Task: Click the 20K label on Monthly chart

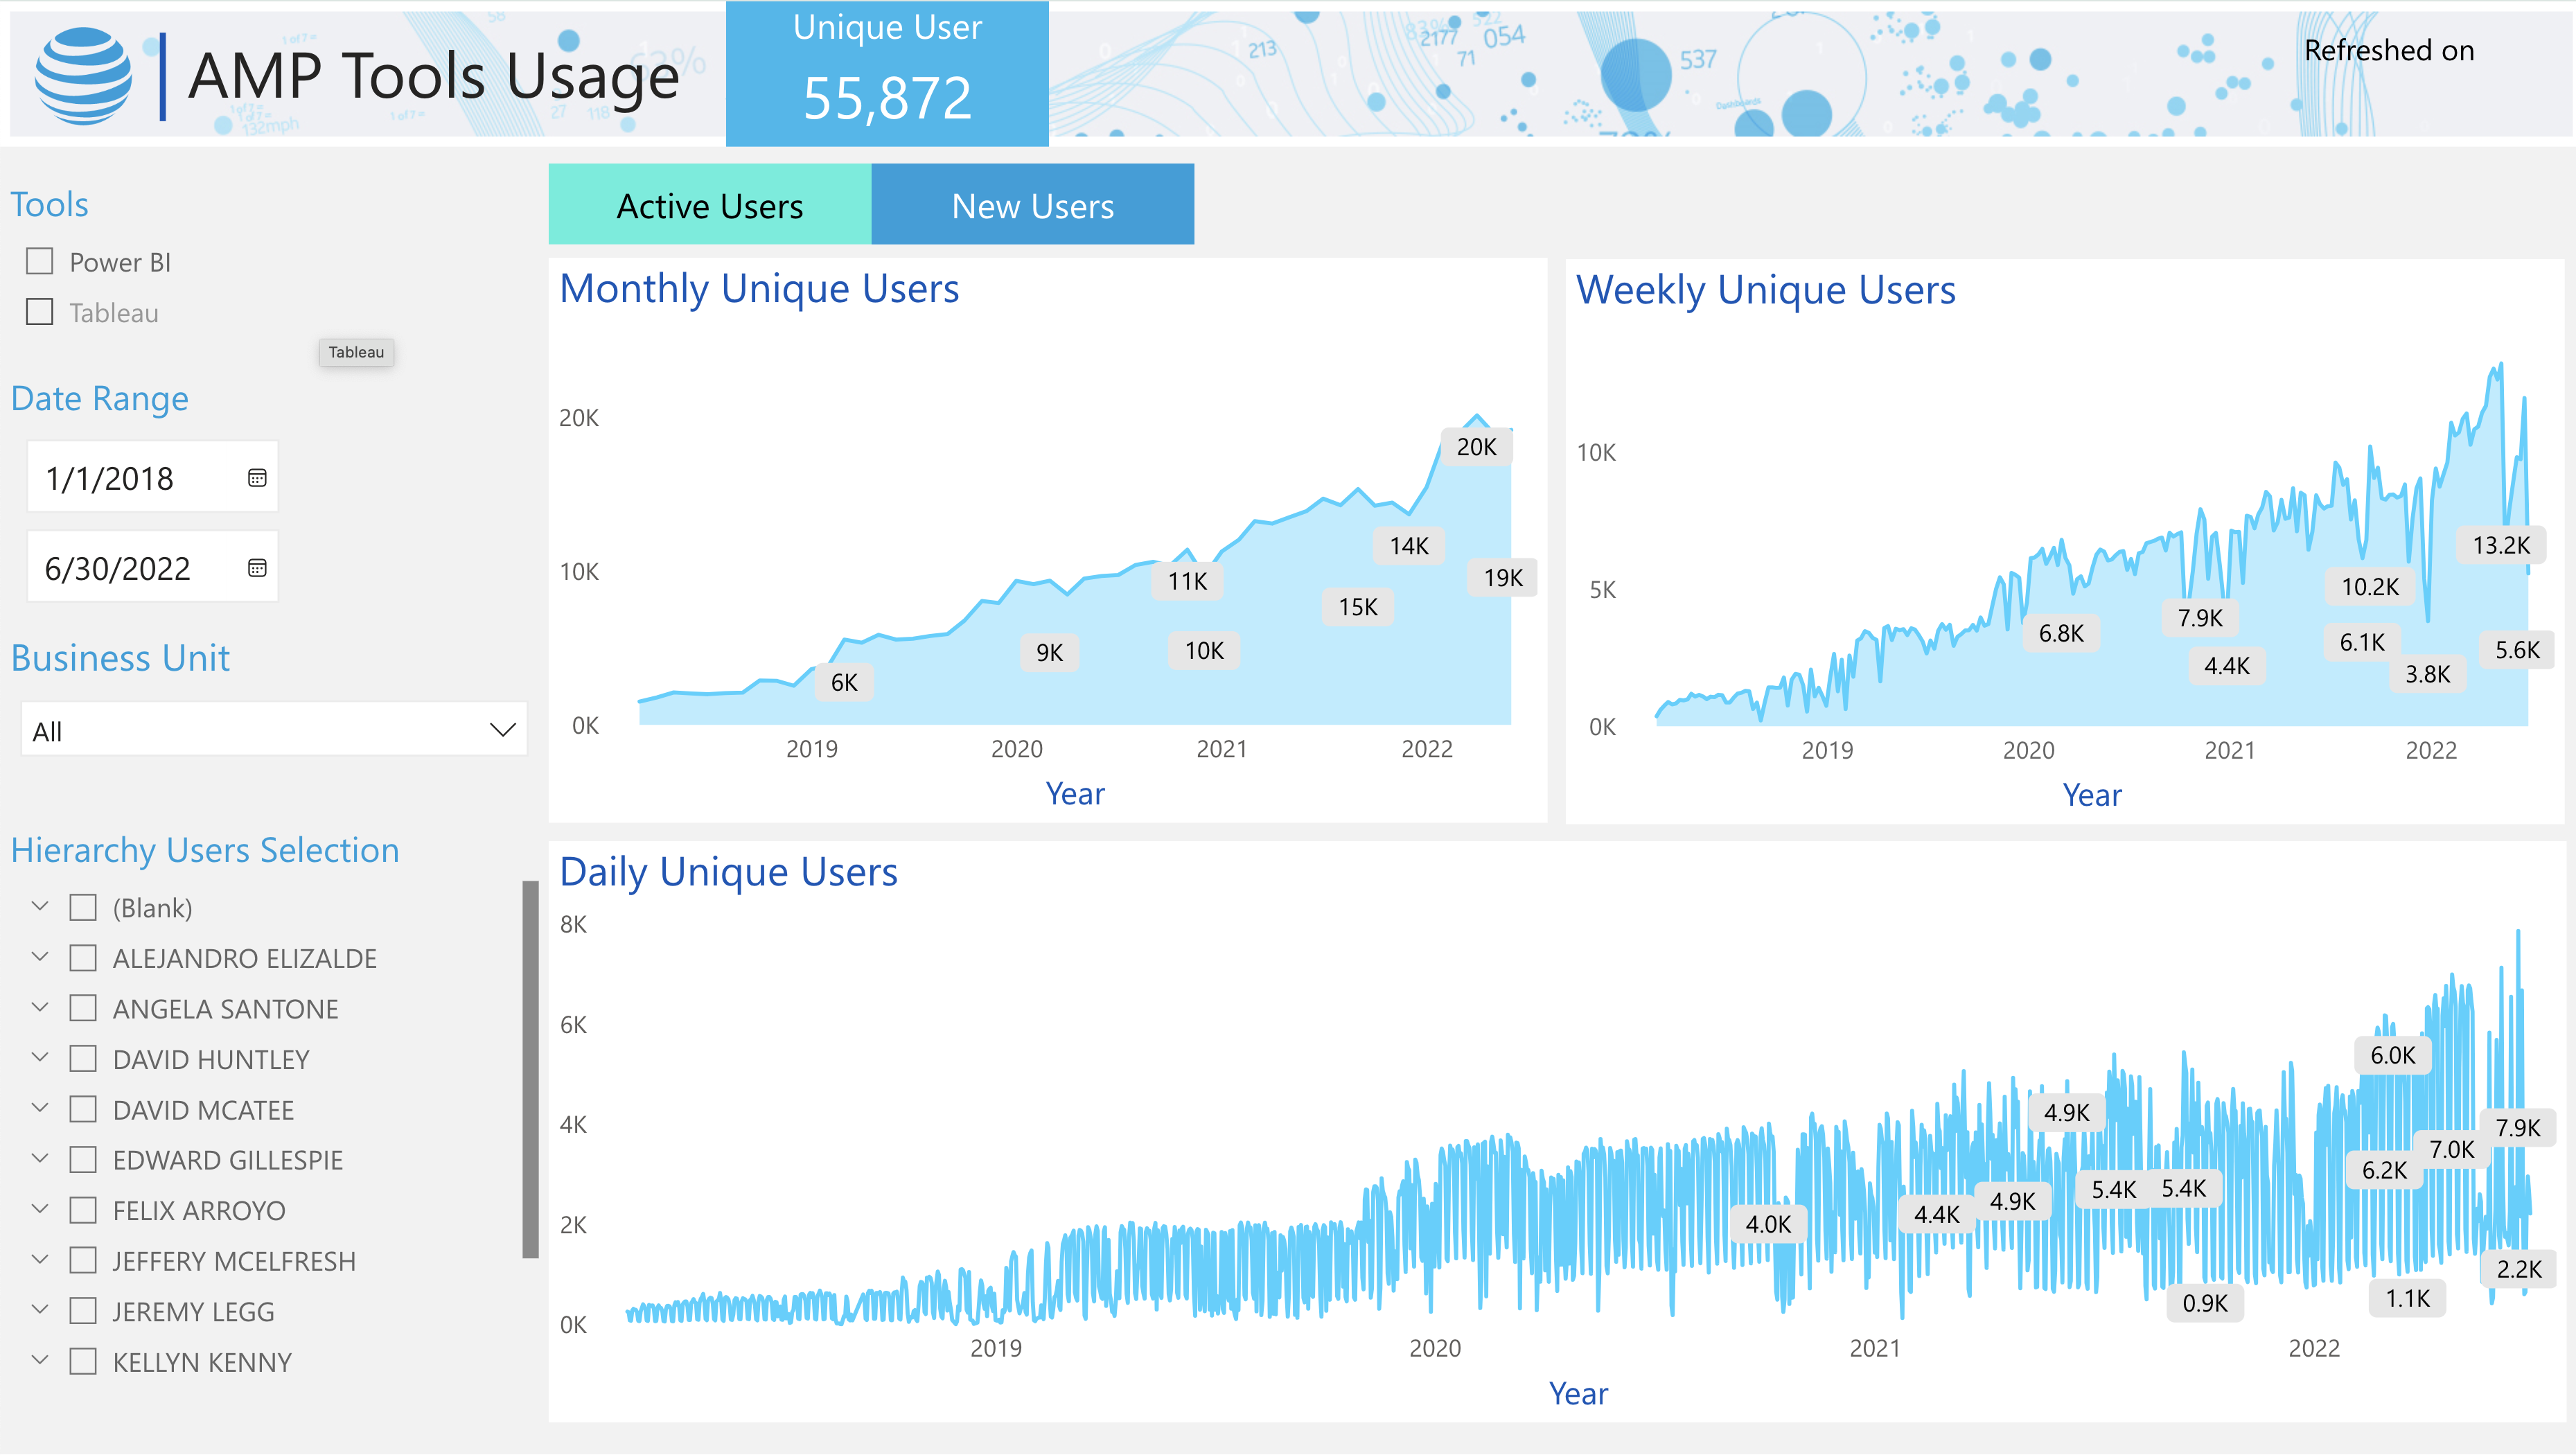Action: [1476, 447]
